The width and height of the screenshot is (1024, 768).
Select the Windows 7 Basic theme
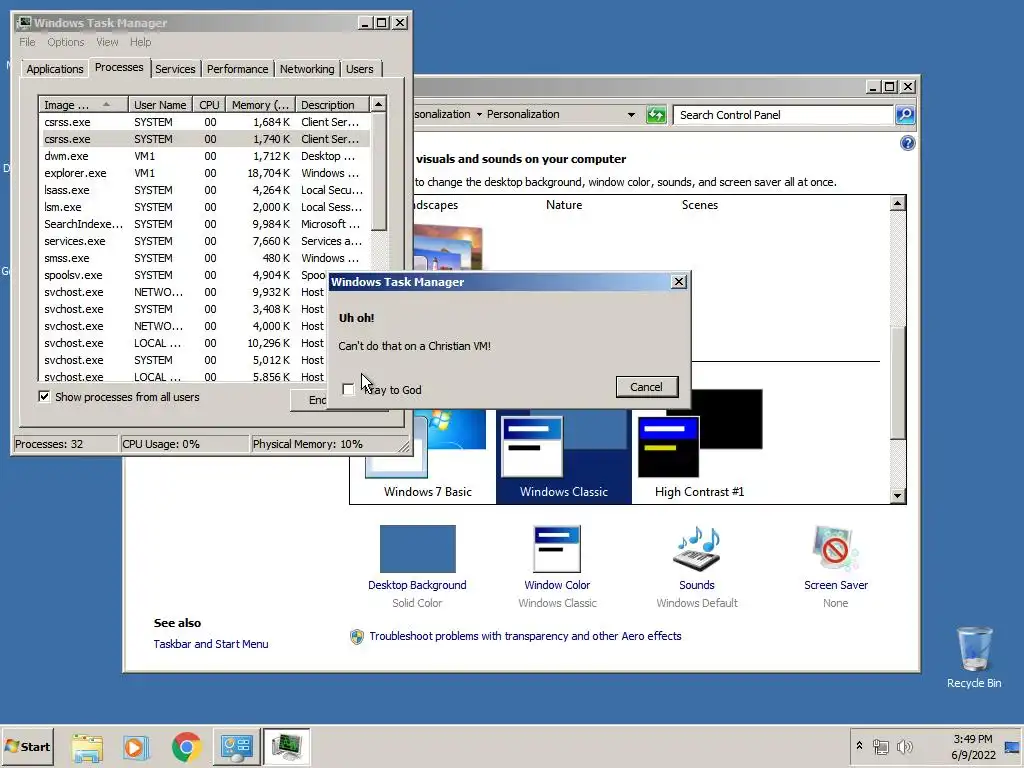tap(428, 456)
